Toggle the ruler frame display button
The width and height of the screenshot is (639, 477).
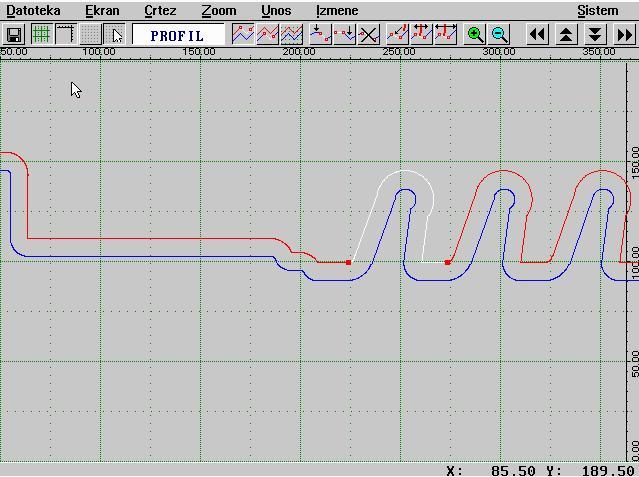pos(66,35)
